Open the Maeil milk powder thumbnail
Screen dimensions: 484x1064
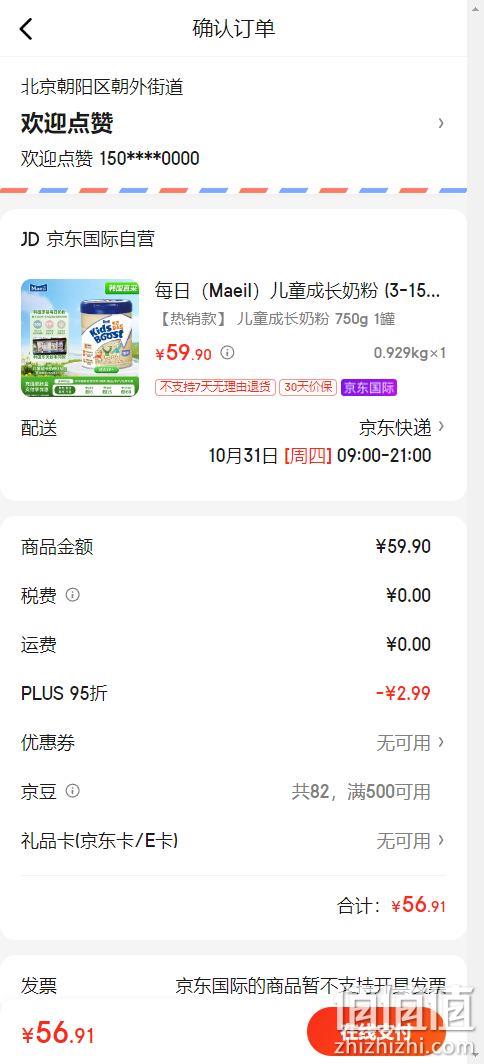80,338
